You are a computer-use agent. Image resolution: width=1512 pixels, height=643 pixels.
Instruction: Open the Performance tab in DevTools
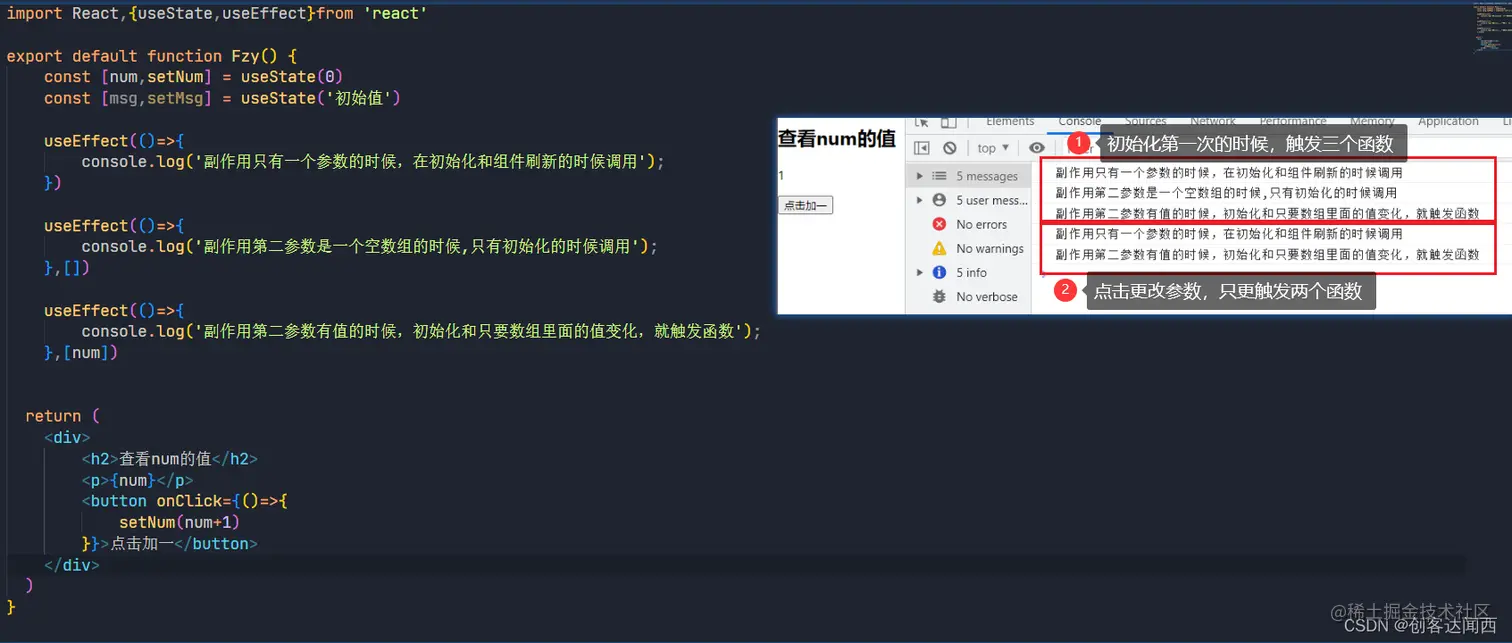1293,121
